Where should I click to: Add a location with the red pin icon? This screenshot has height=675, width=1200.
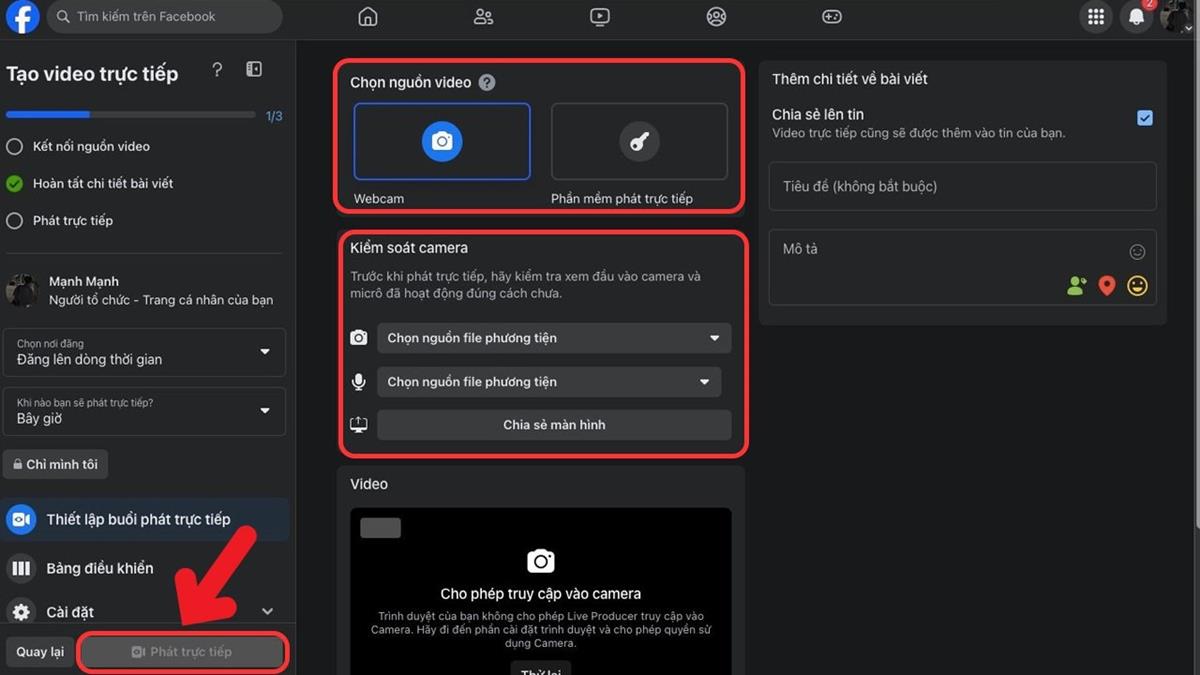click(x=1106, y=286)
